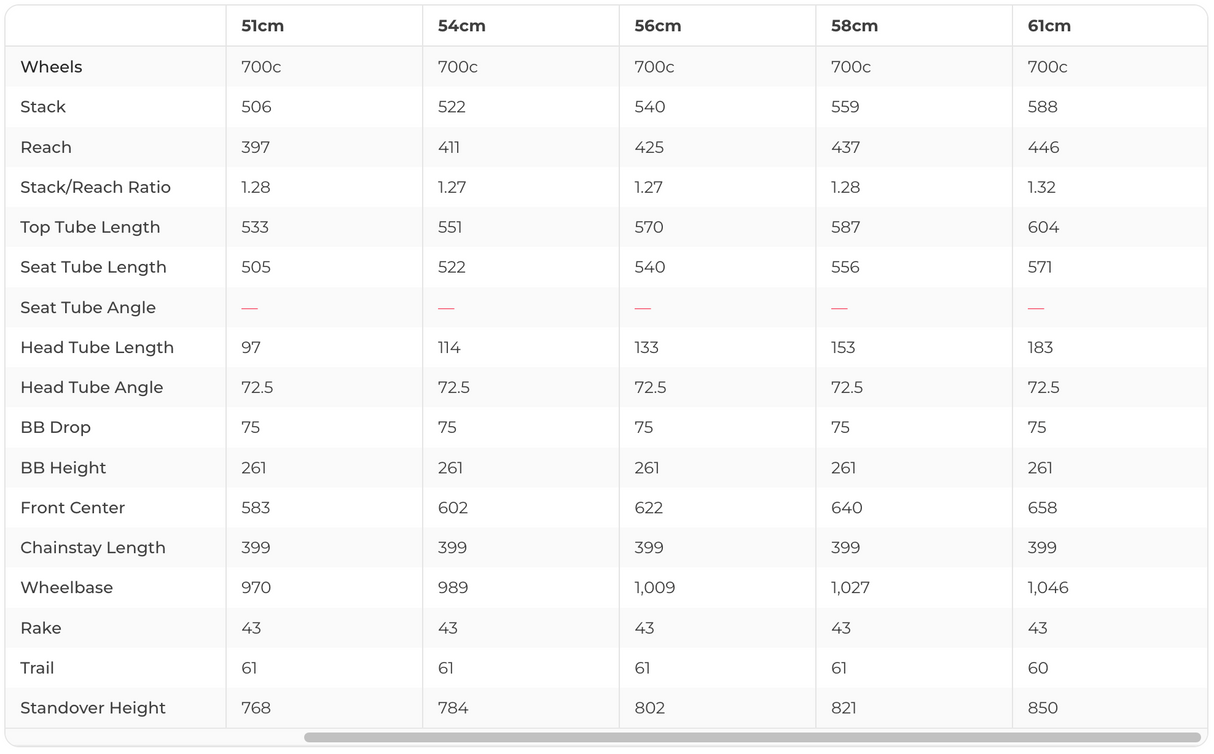Click the horizontal scrollbar below the table
Screen dimensions: 1214x754
coord(752,737)
